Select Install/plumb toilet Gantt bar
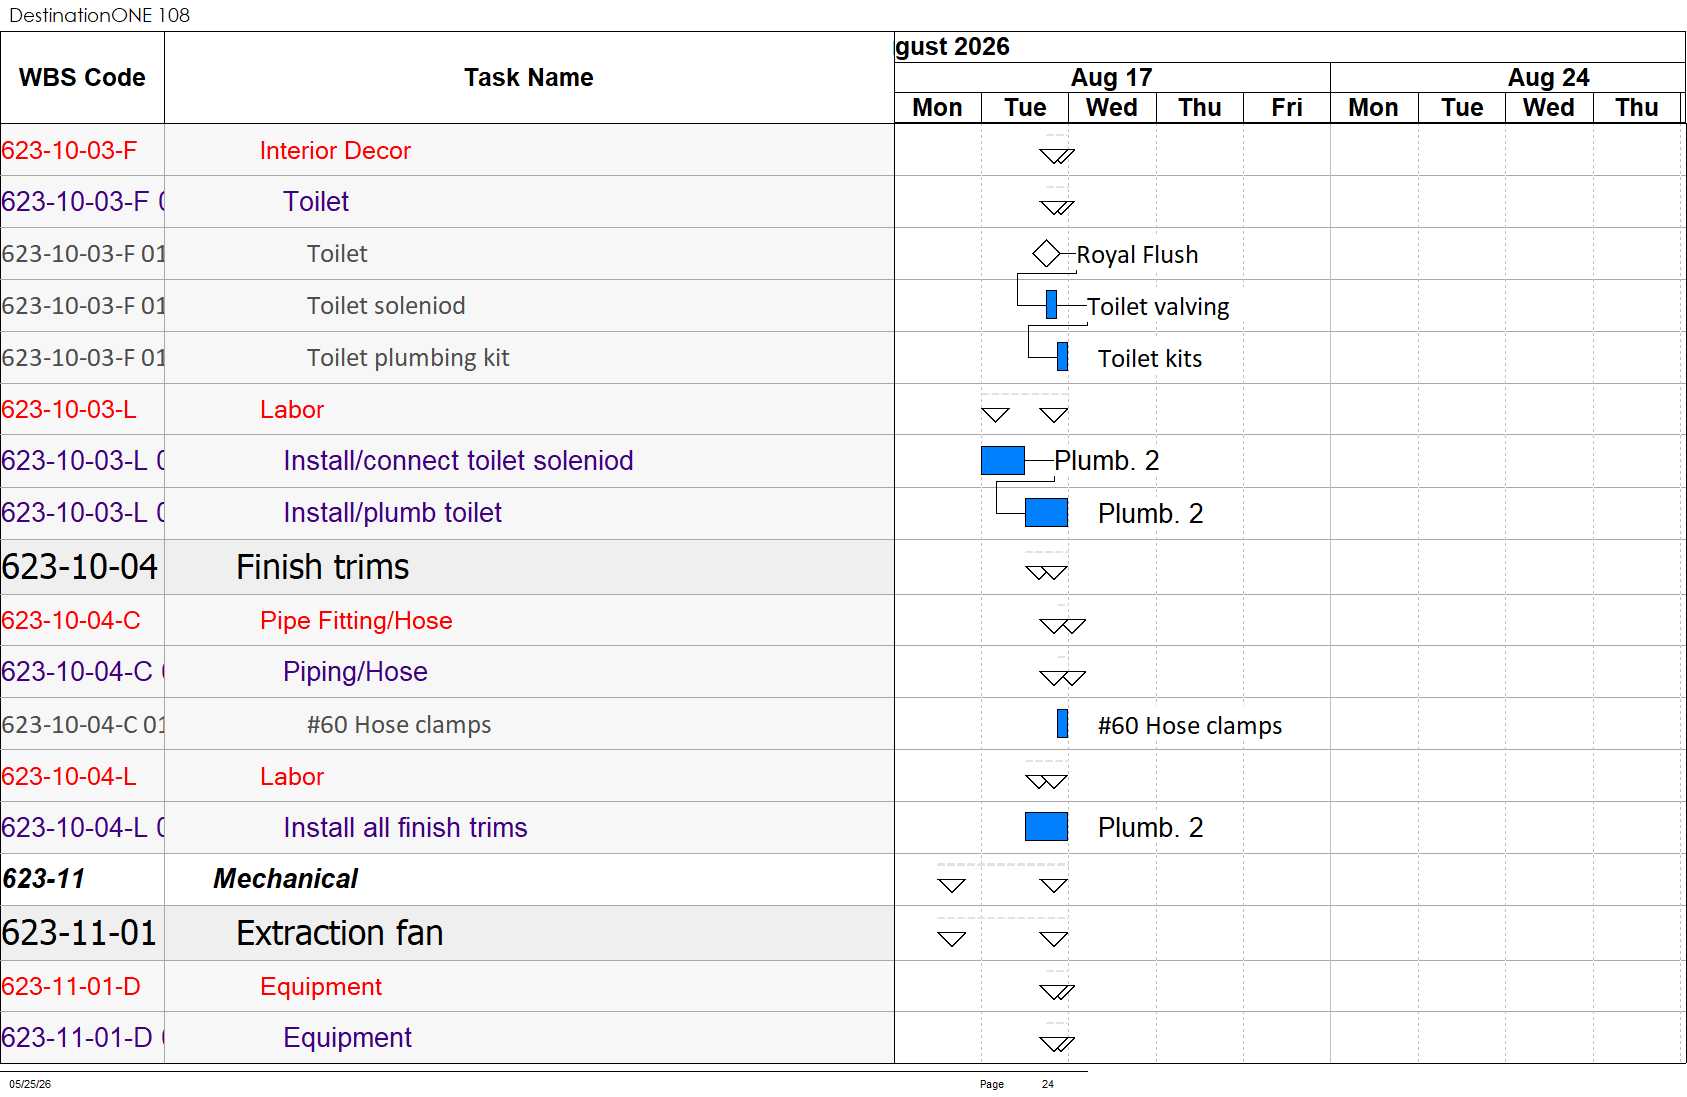The height and width of the screenshot is (1097, 1687). click(x=1046, y=513)
